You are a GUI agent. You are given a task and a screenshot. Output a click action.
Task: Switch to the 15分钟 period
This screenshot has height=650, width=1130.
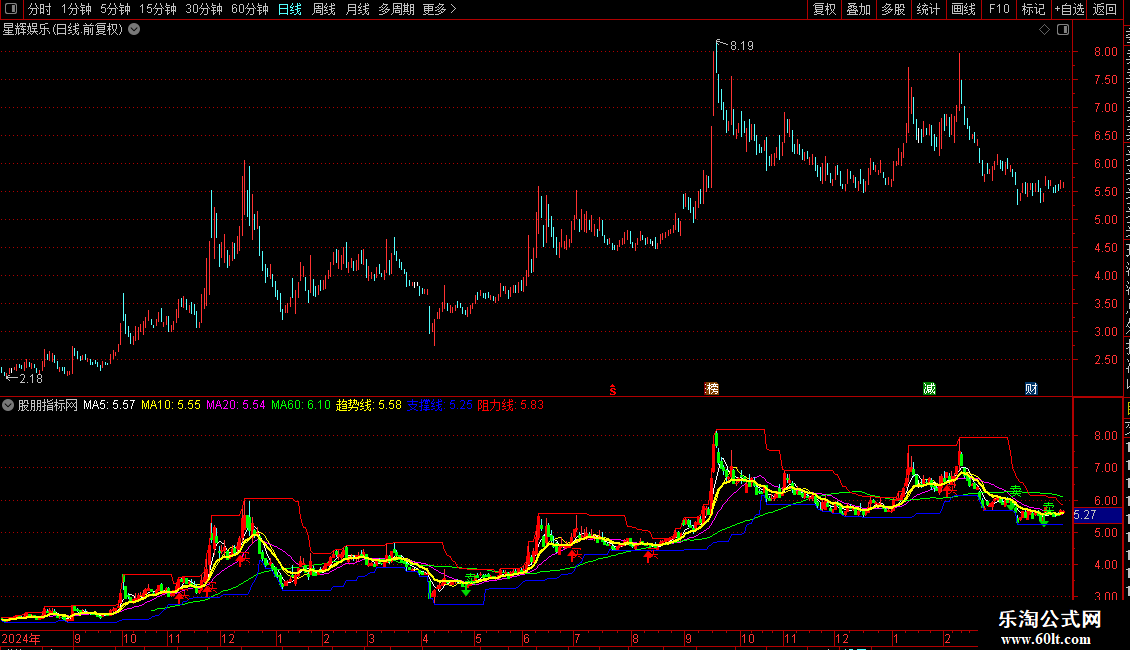point(158,9)
